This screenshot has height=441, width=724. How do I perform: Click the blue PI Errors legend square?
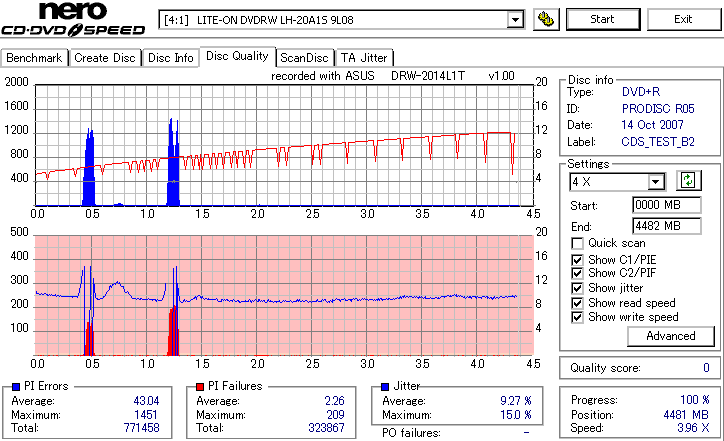(x=16, y=387)
